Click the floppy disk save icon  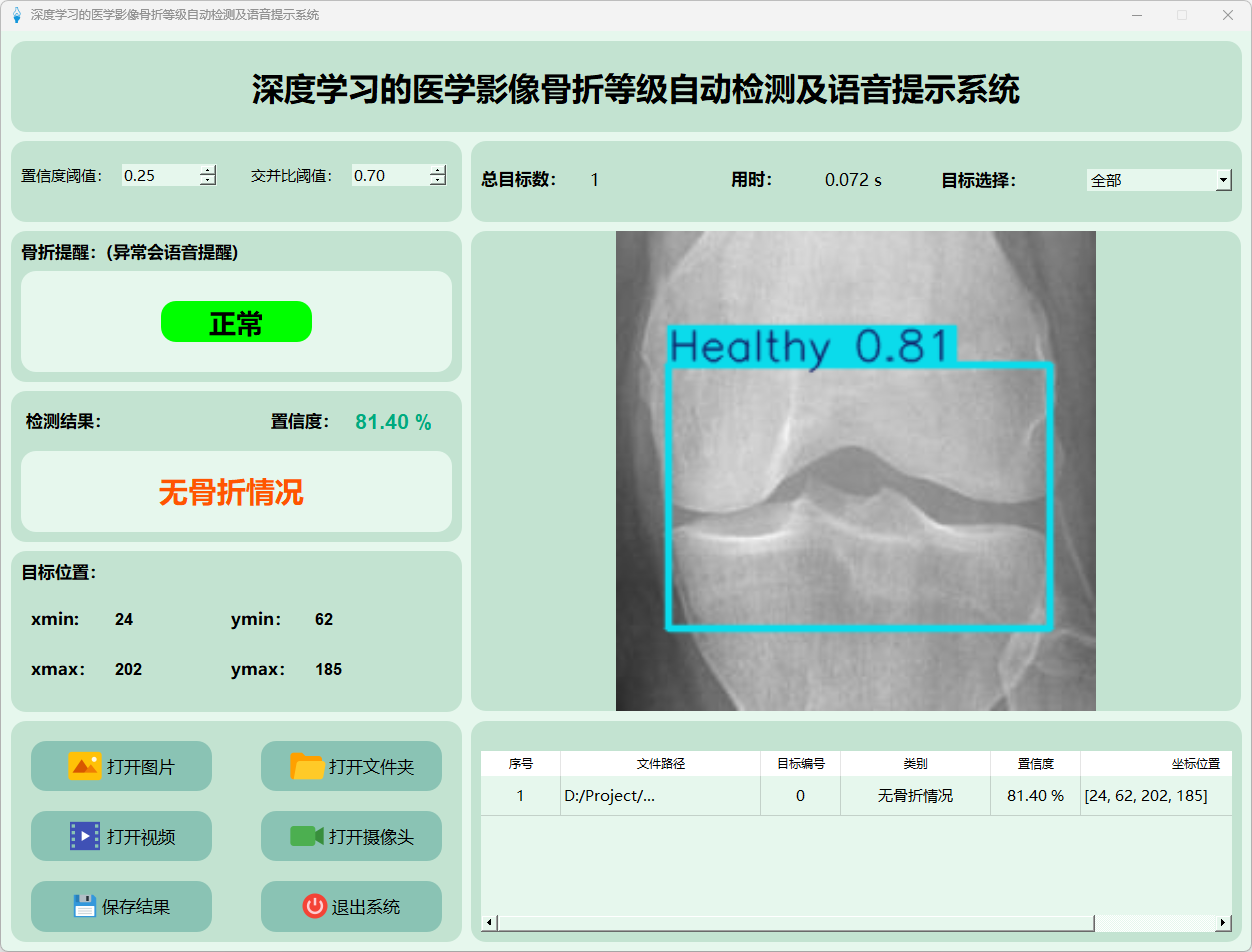click(85, 906)
